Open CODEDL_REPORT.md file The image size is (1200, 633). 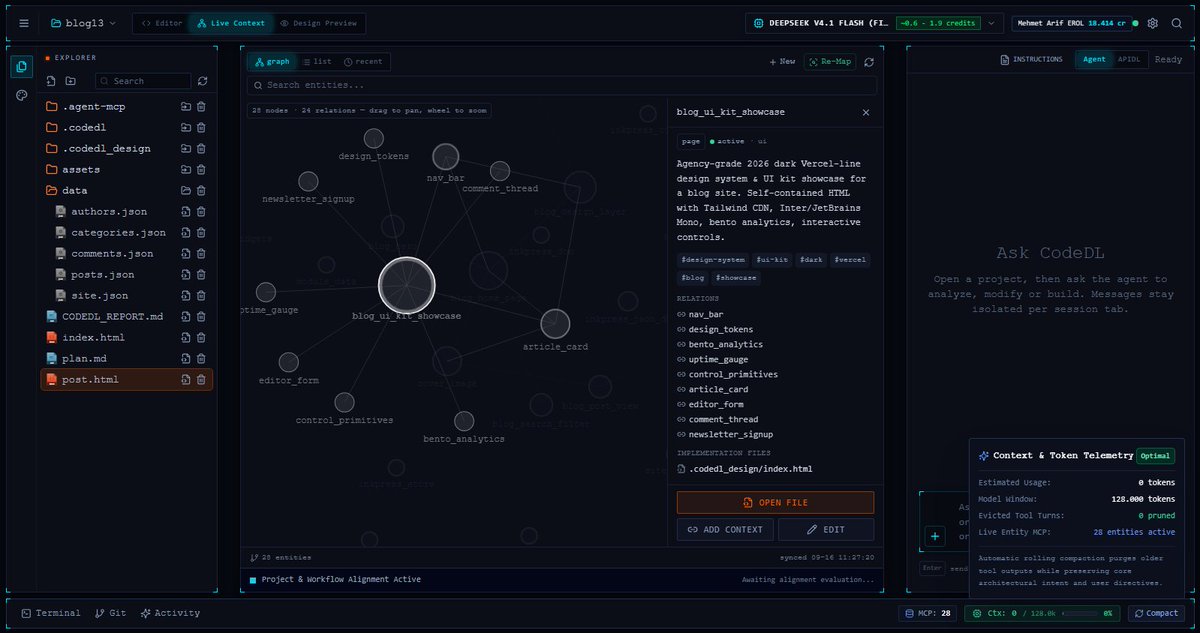(x=112, y=316)
